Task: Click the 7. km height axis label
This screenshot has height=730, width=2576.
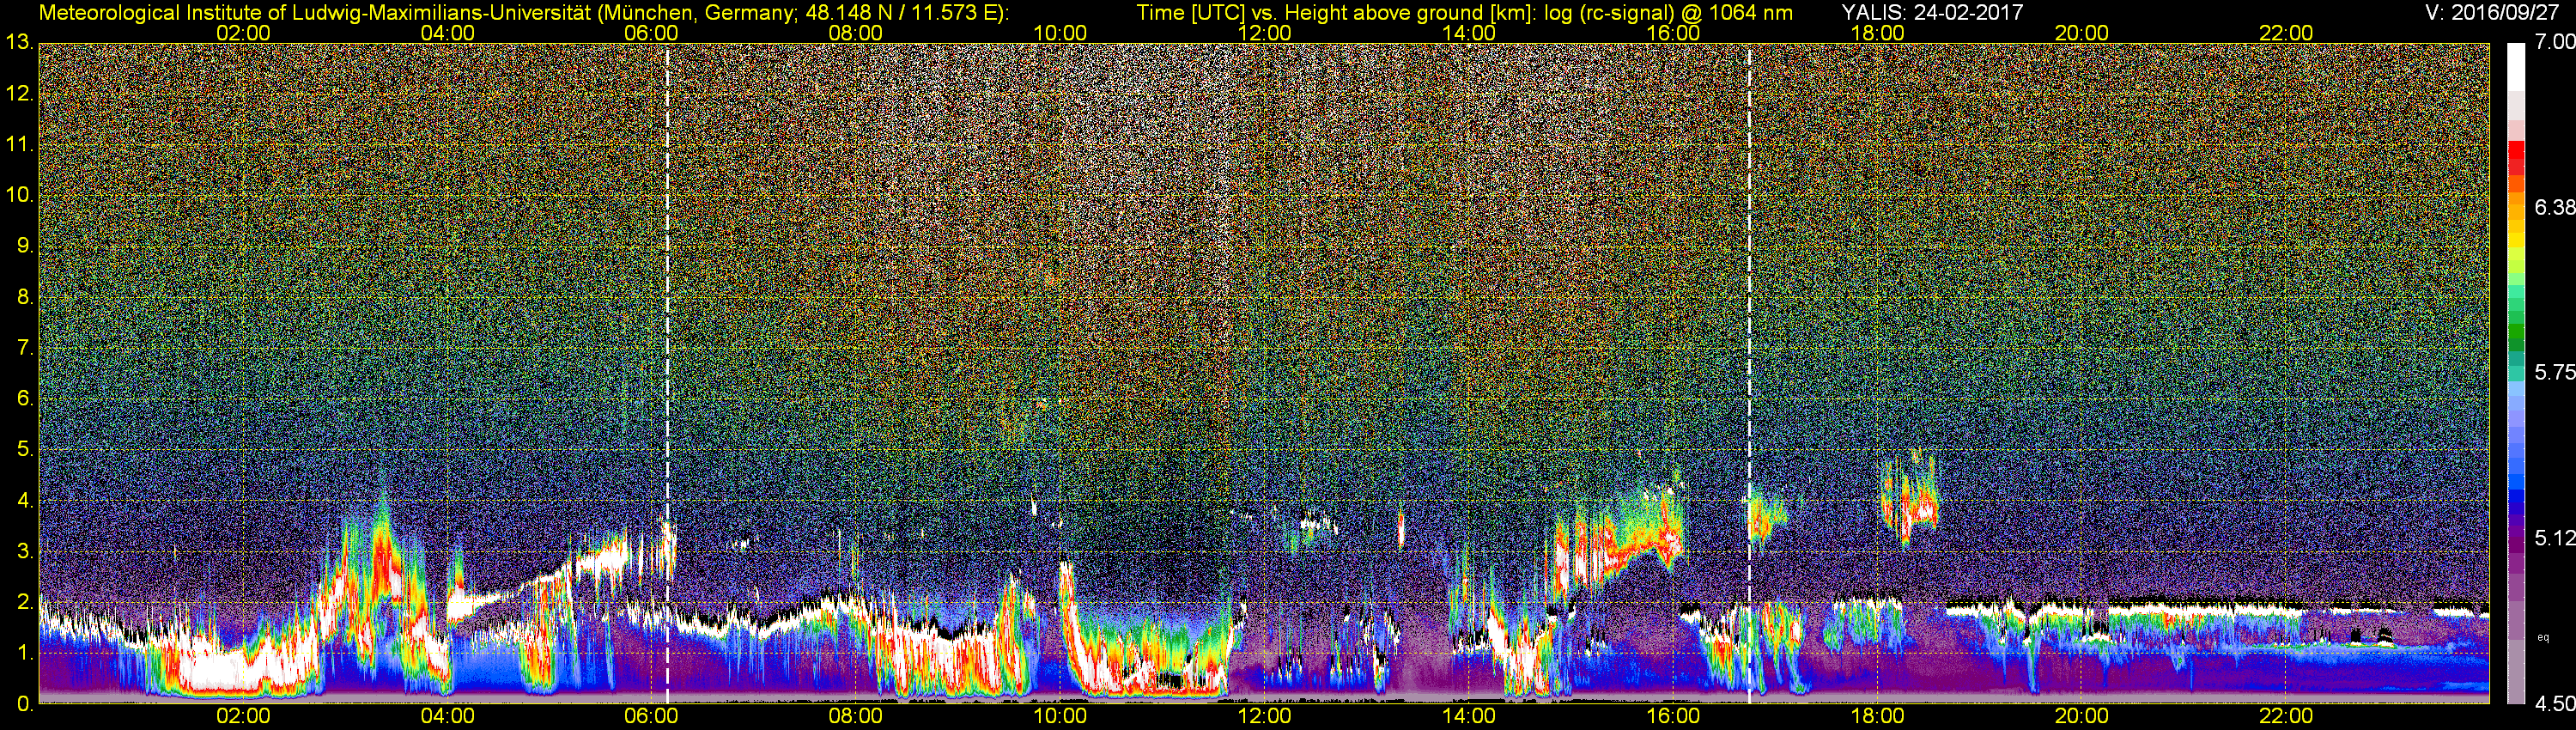Action: pyautogui.click(x=25, y=348)
